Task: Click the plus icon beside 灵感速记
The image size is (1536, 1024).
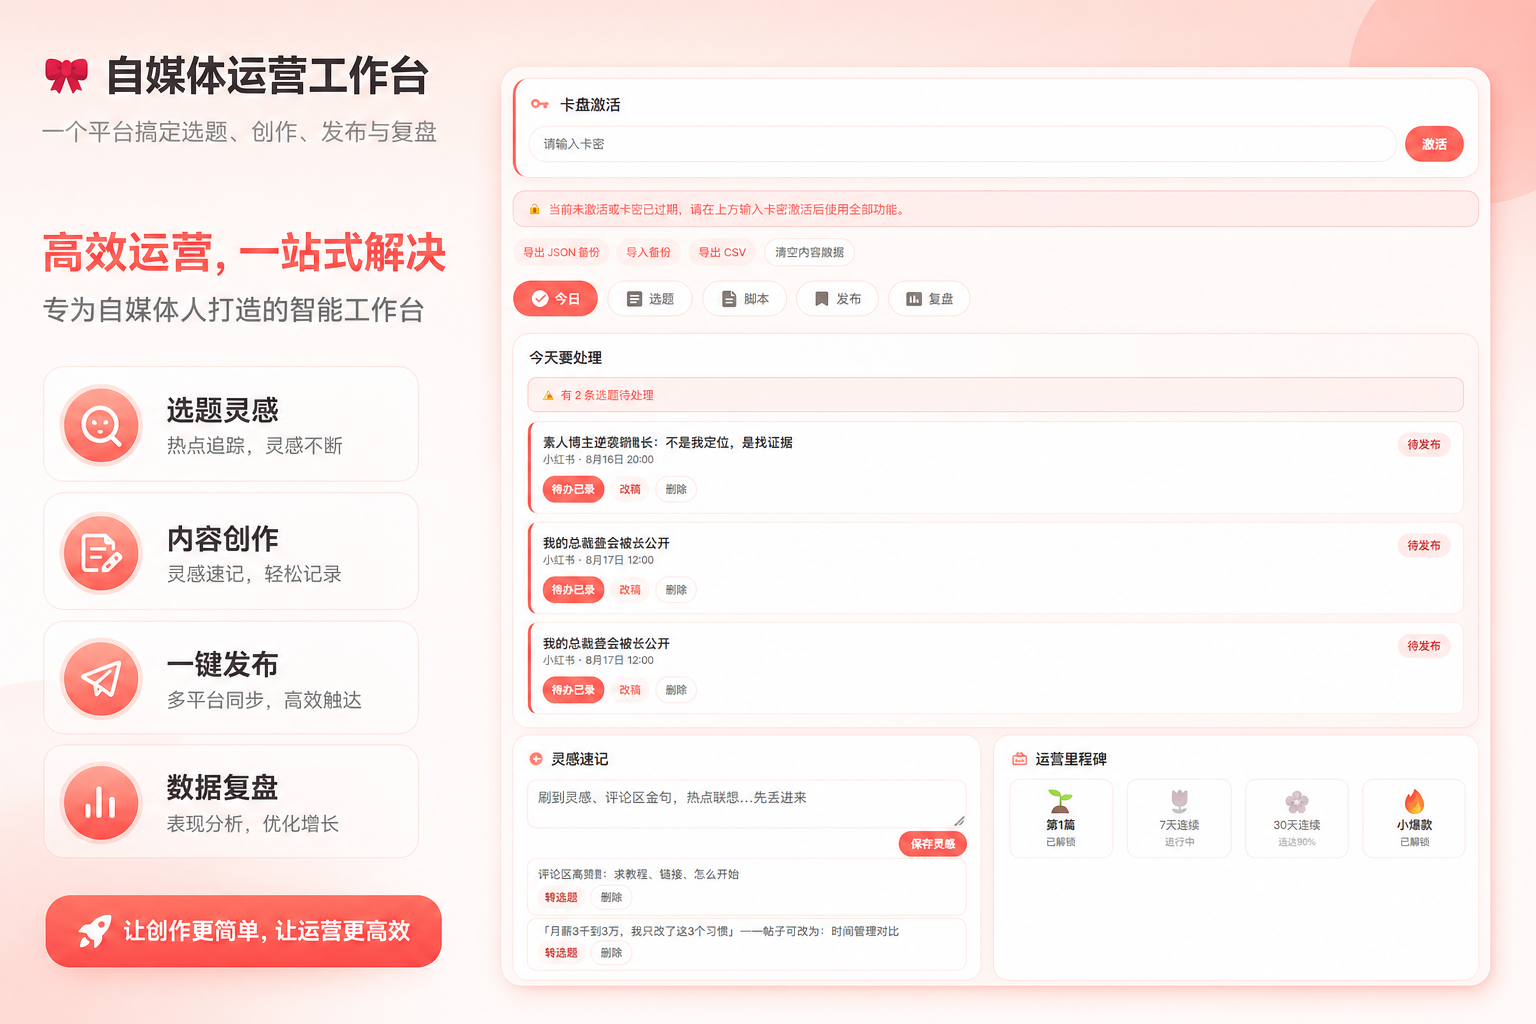Action: (536, 759)
